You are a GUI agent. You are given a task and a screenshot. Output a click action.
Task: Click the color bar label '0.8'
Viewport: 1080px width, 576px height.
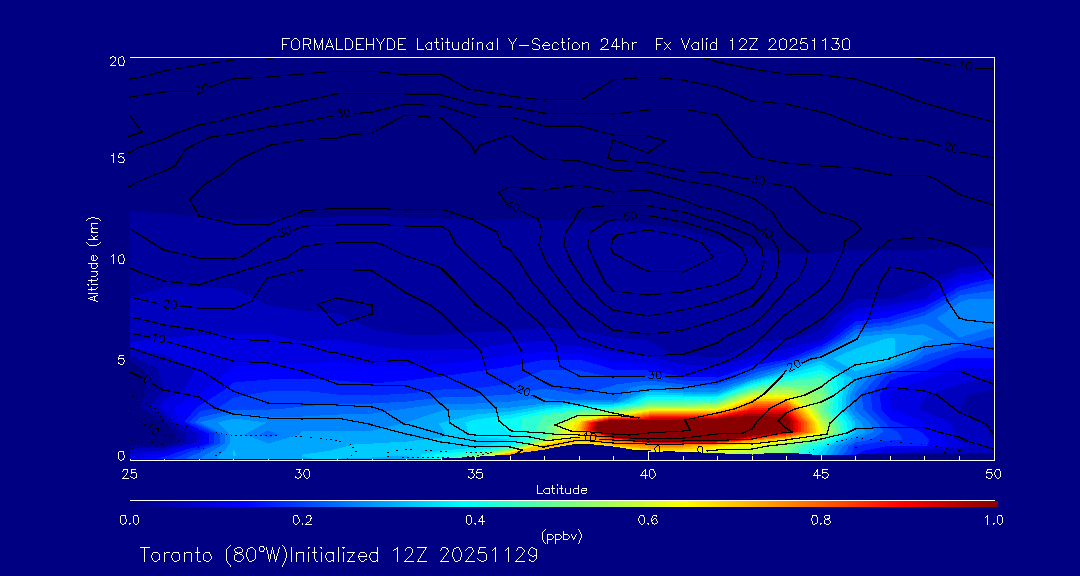[x=821, y=520]
